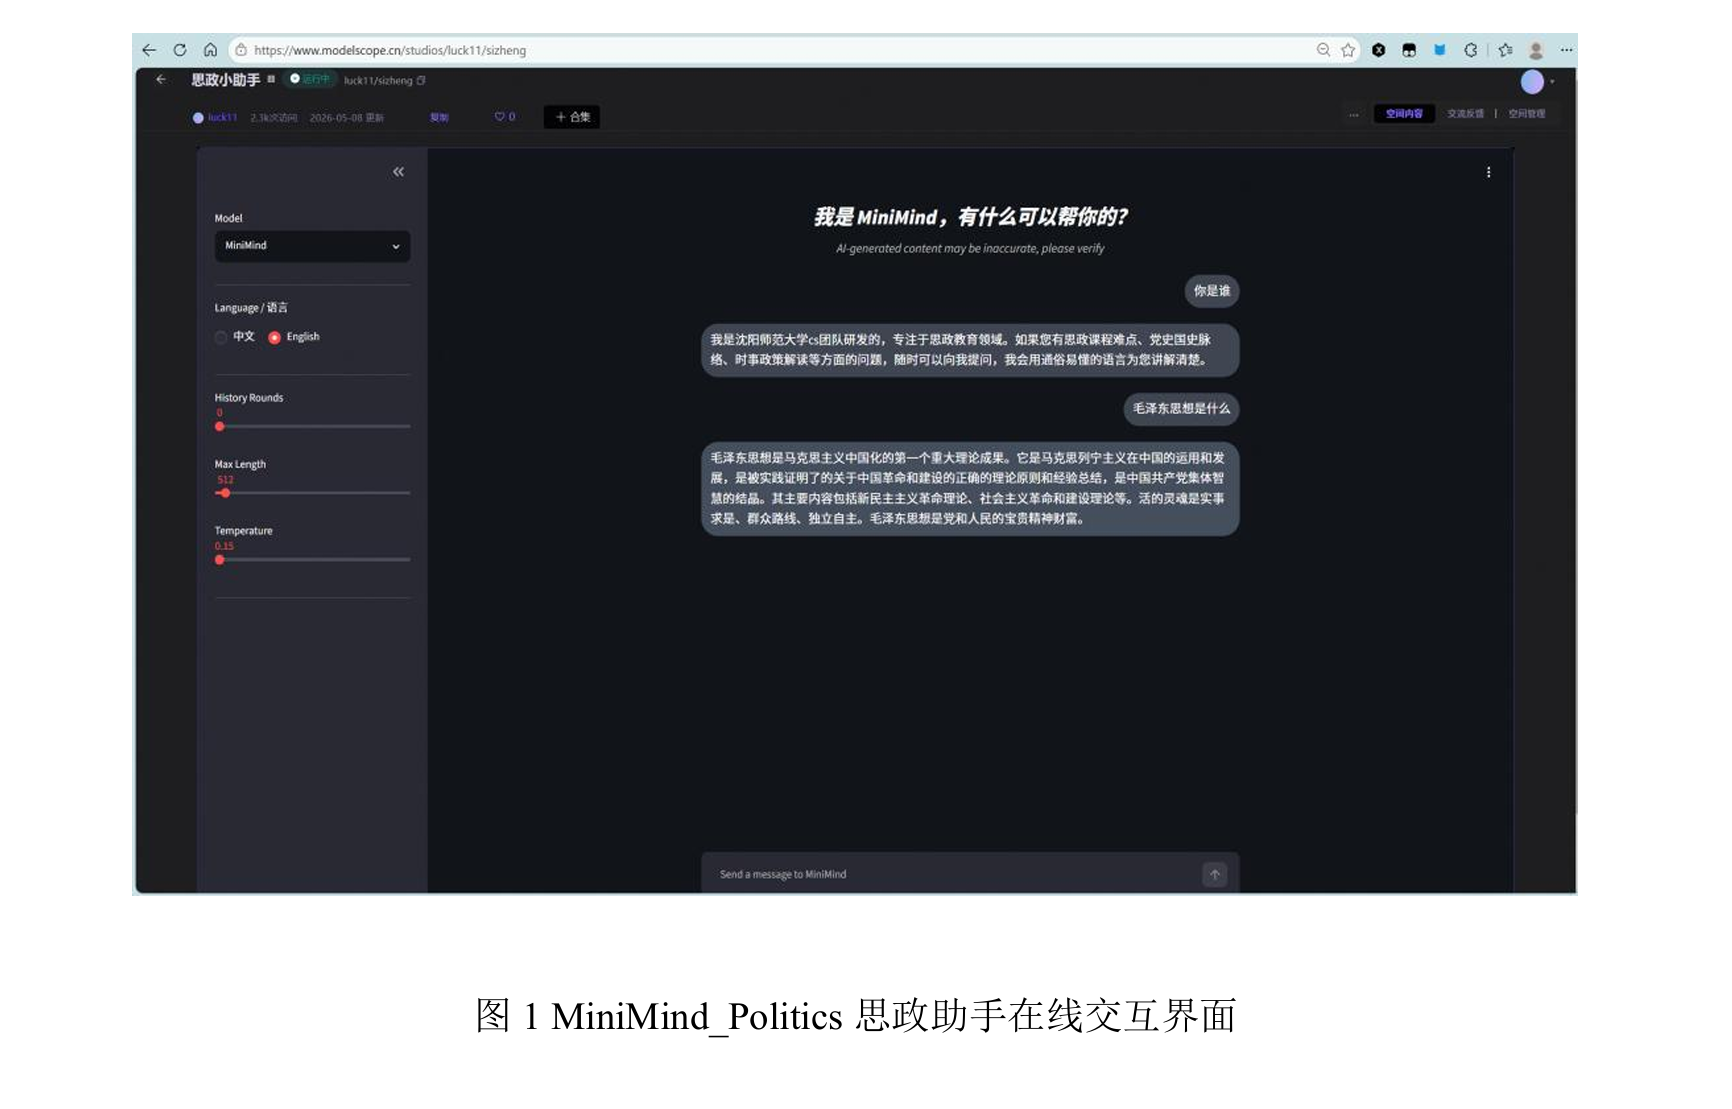Click the site lock icon in address bar
This screenshot has height=1109, width=1732.
(x=241, y=50)
